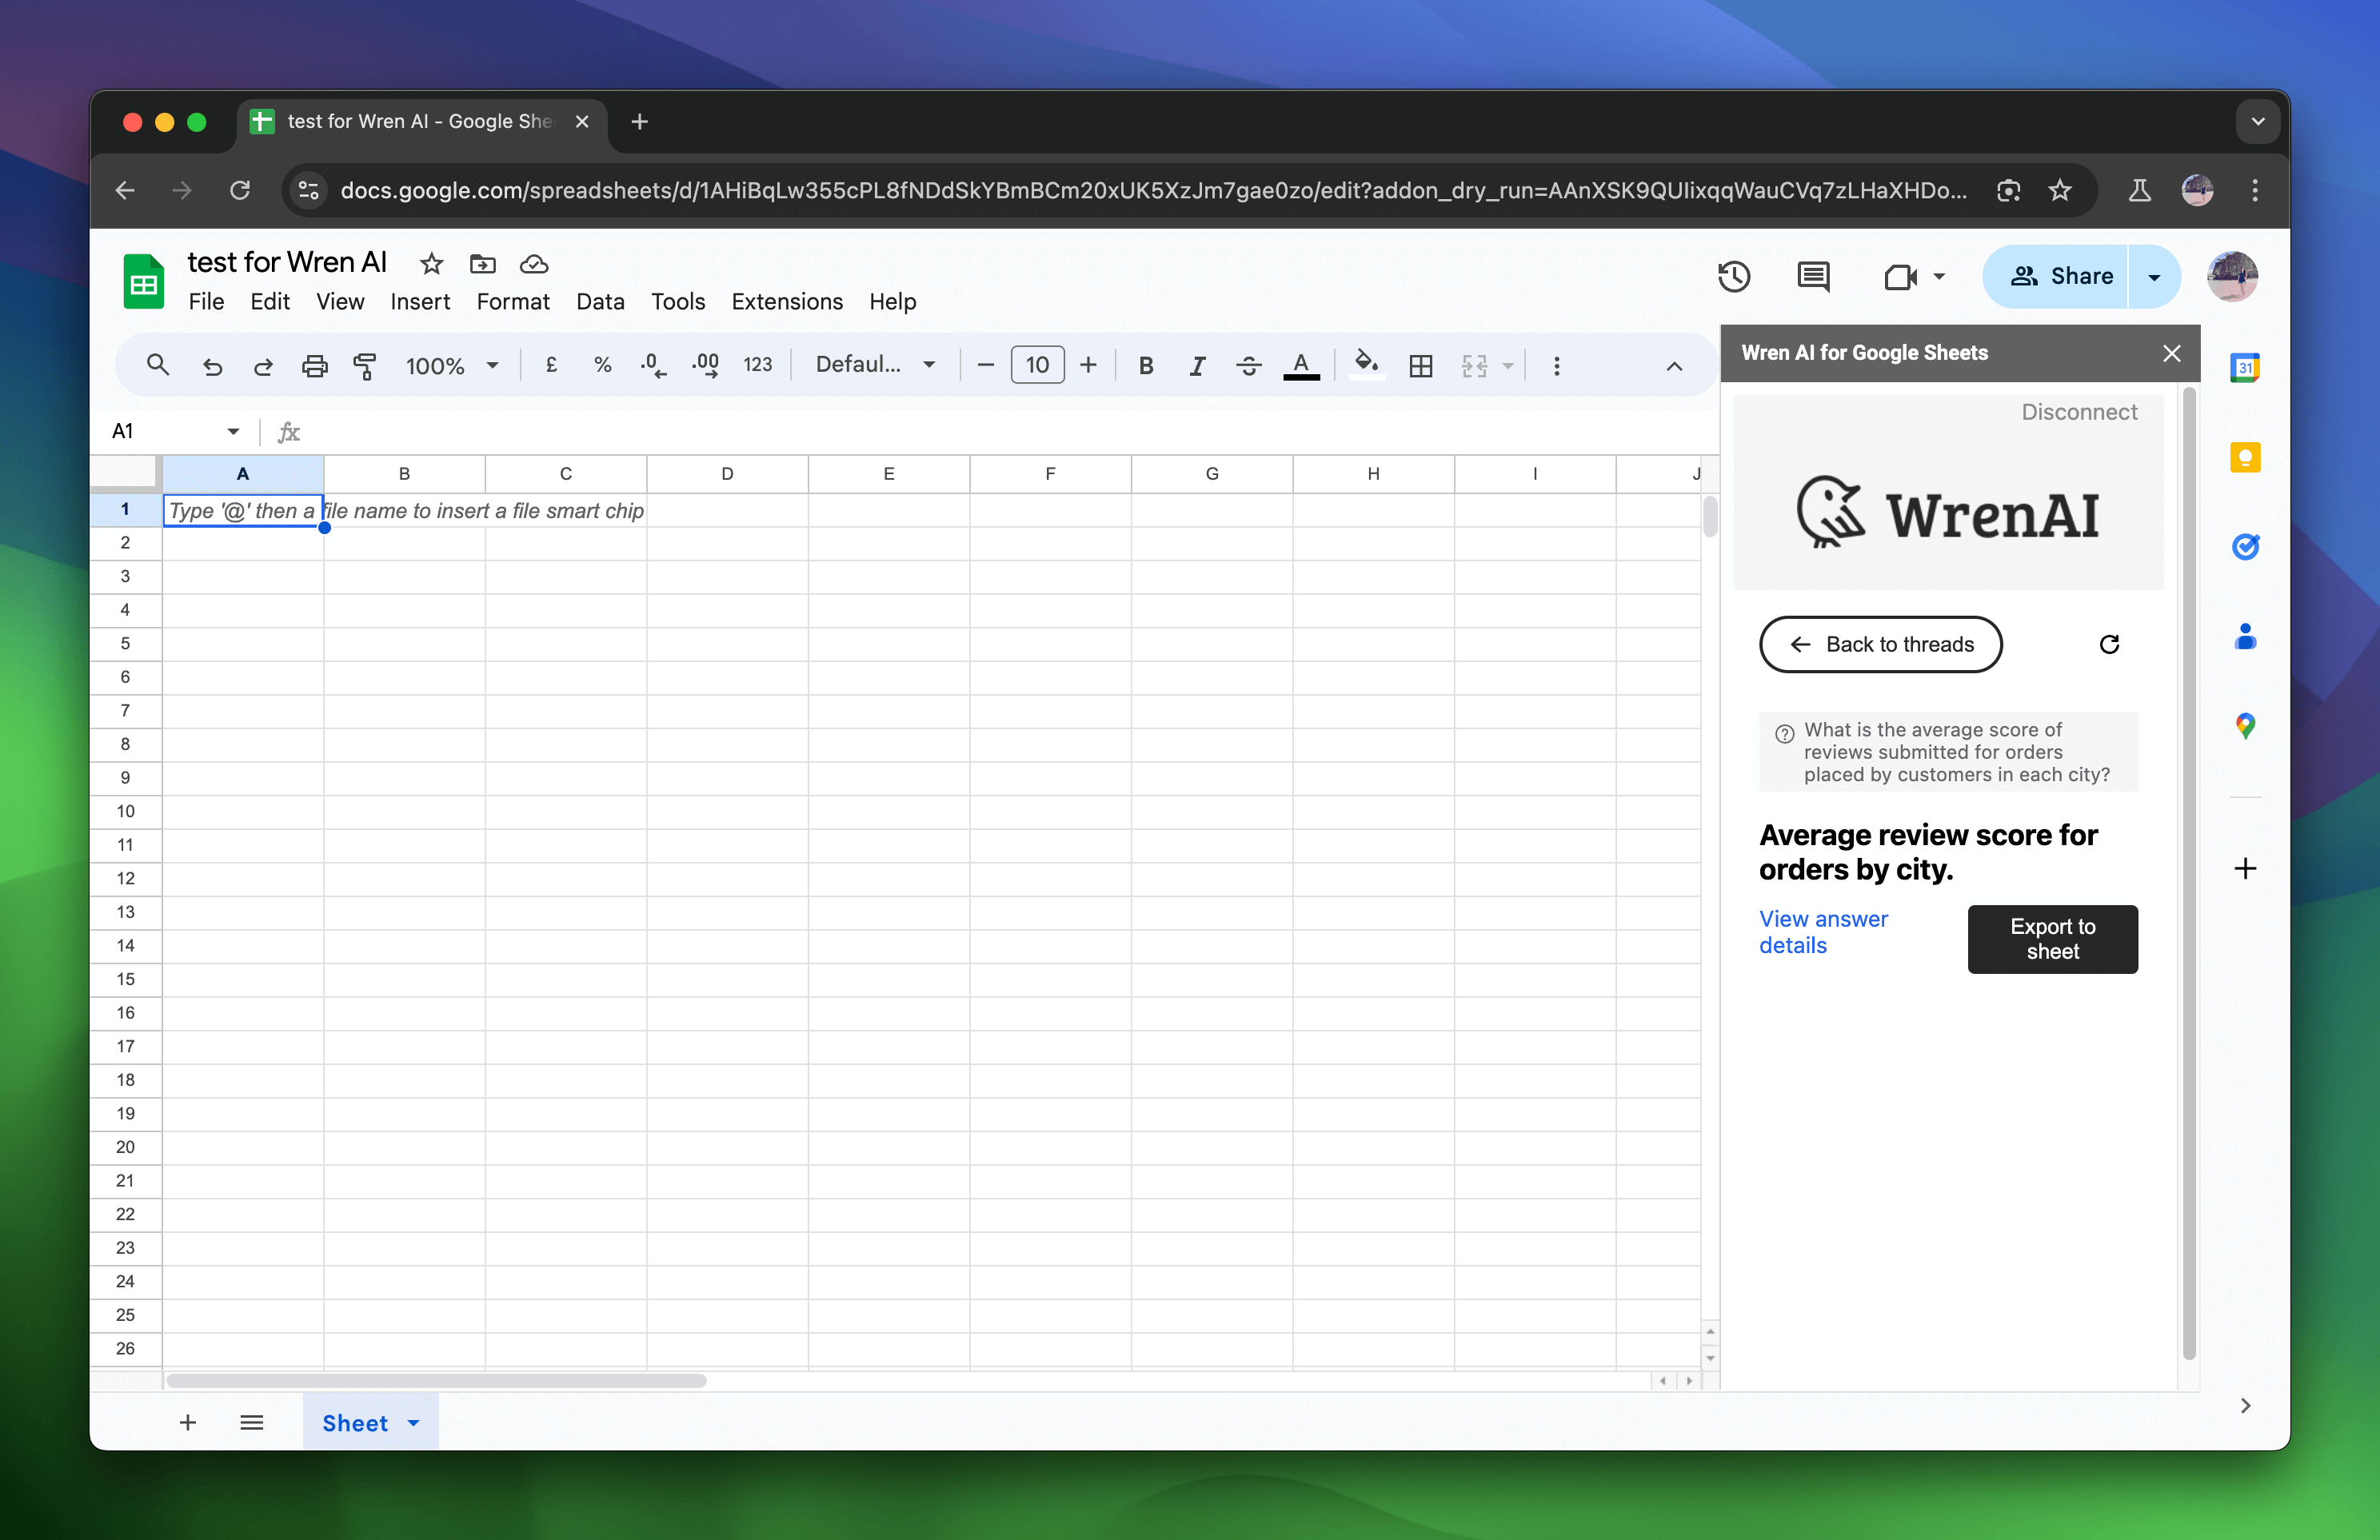Open the Sheet tab options arrow
This screenshot has width=2380, height=1540.
[x=413, y=1422]
